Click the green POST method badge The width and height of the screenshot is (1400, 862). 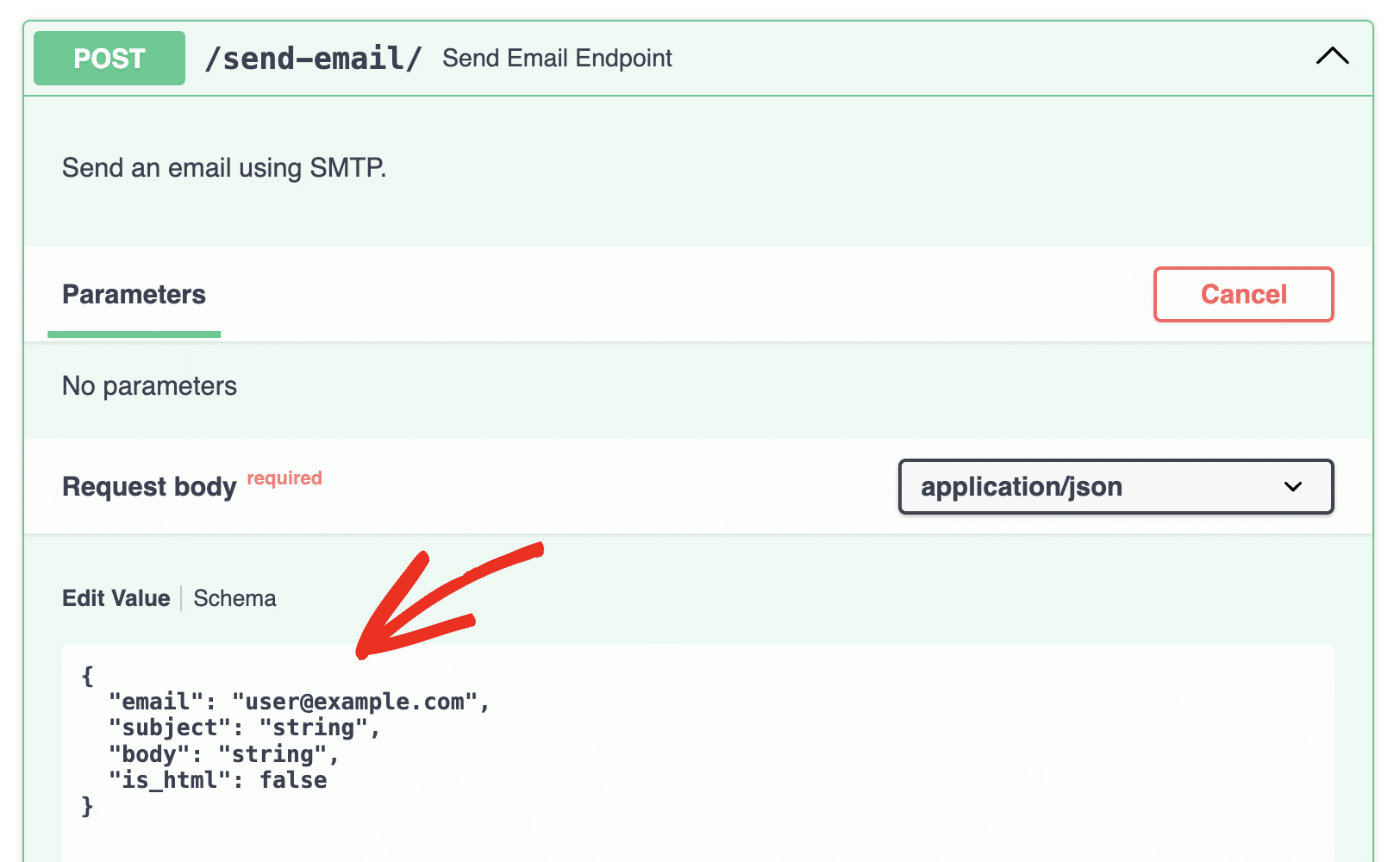(x=109, y=58)
